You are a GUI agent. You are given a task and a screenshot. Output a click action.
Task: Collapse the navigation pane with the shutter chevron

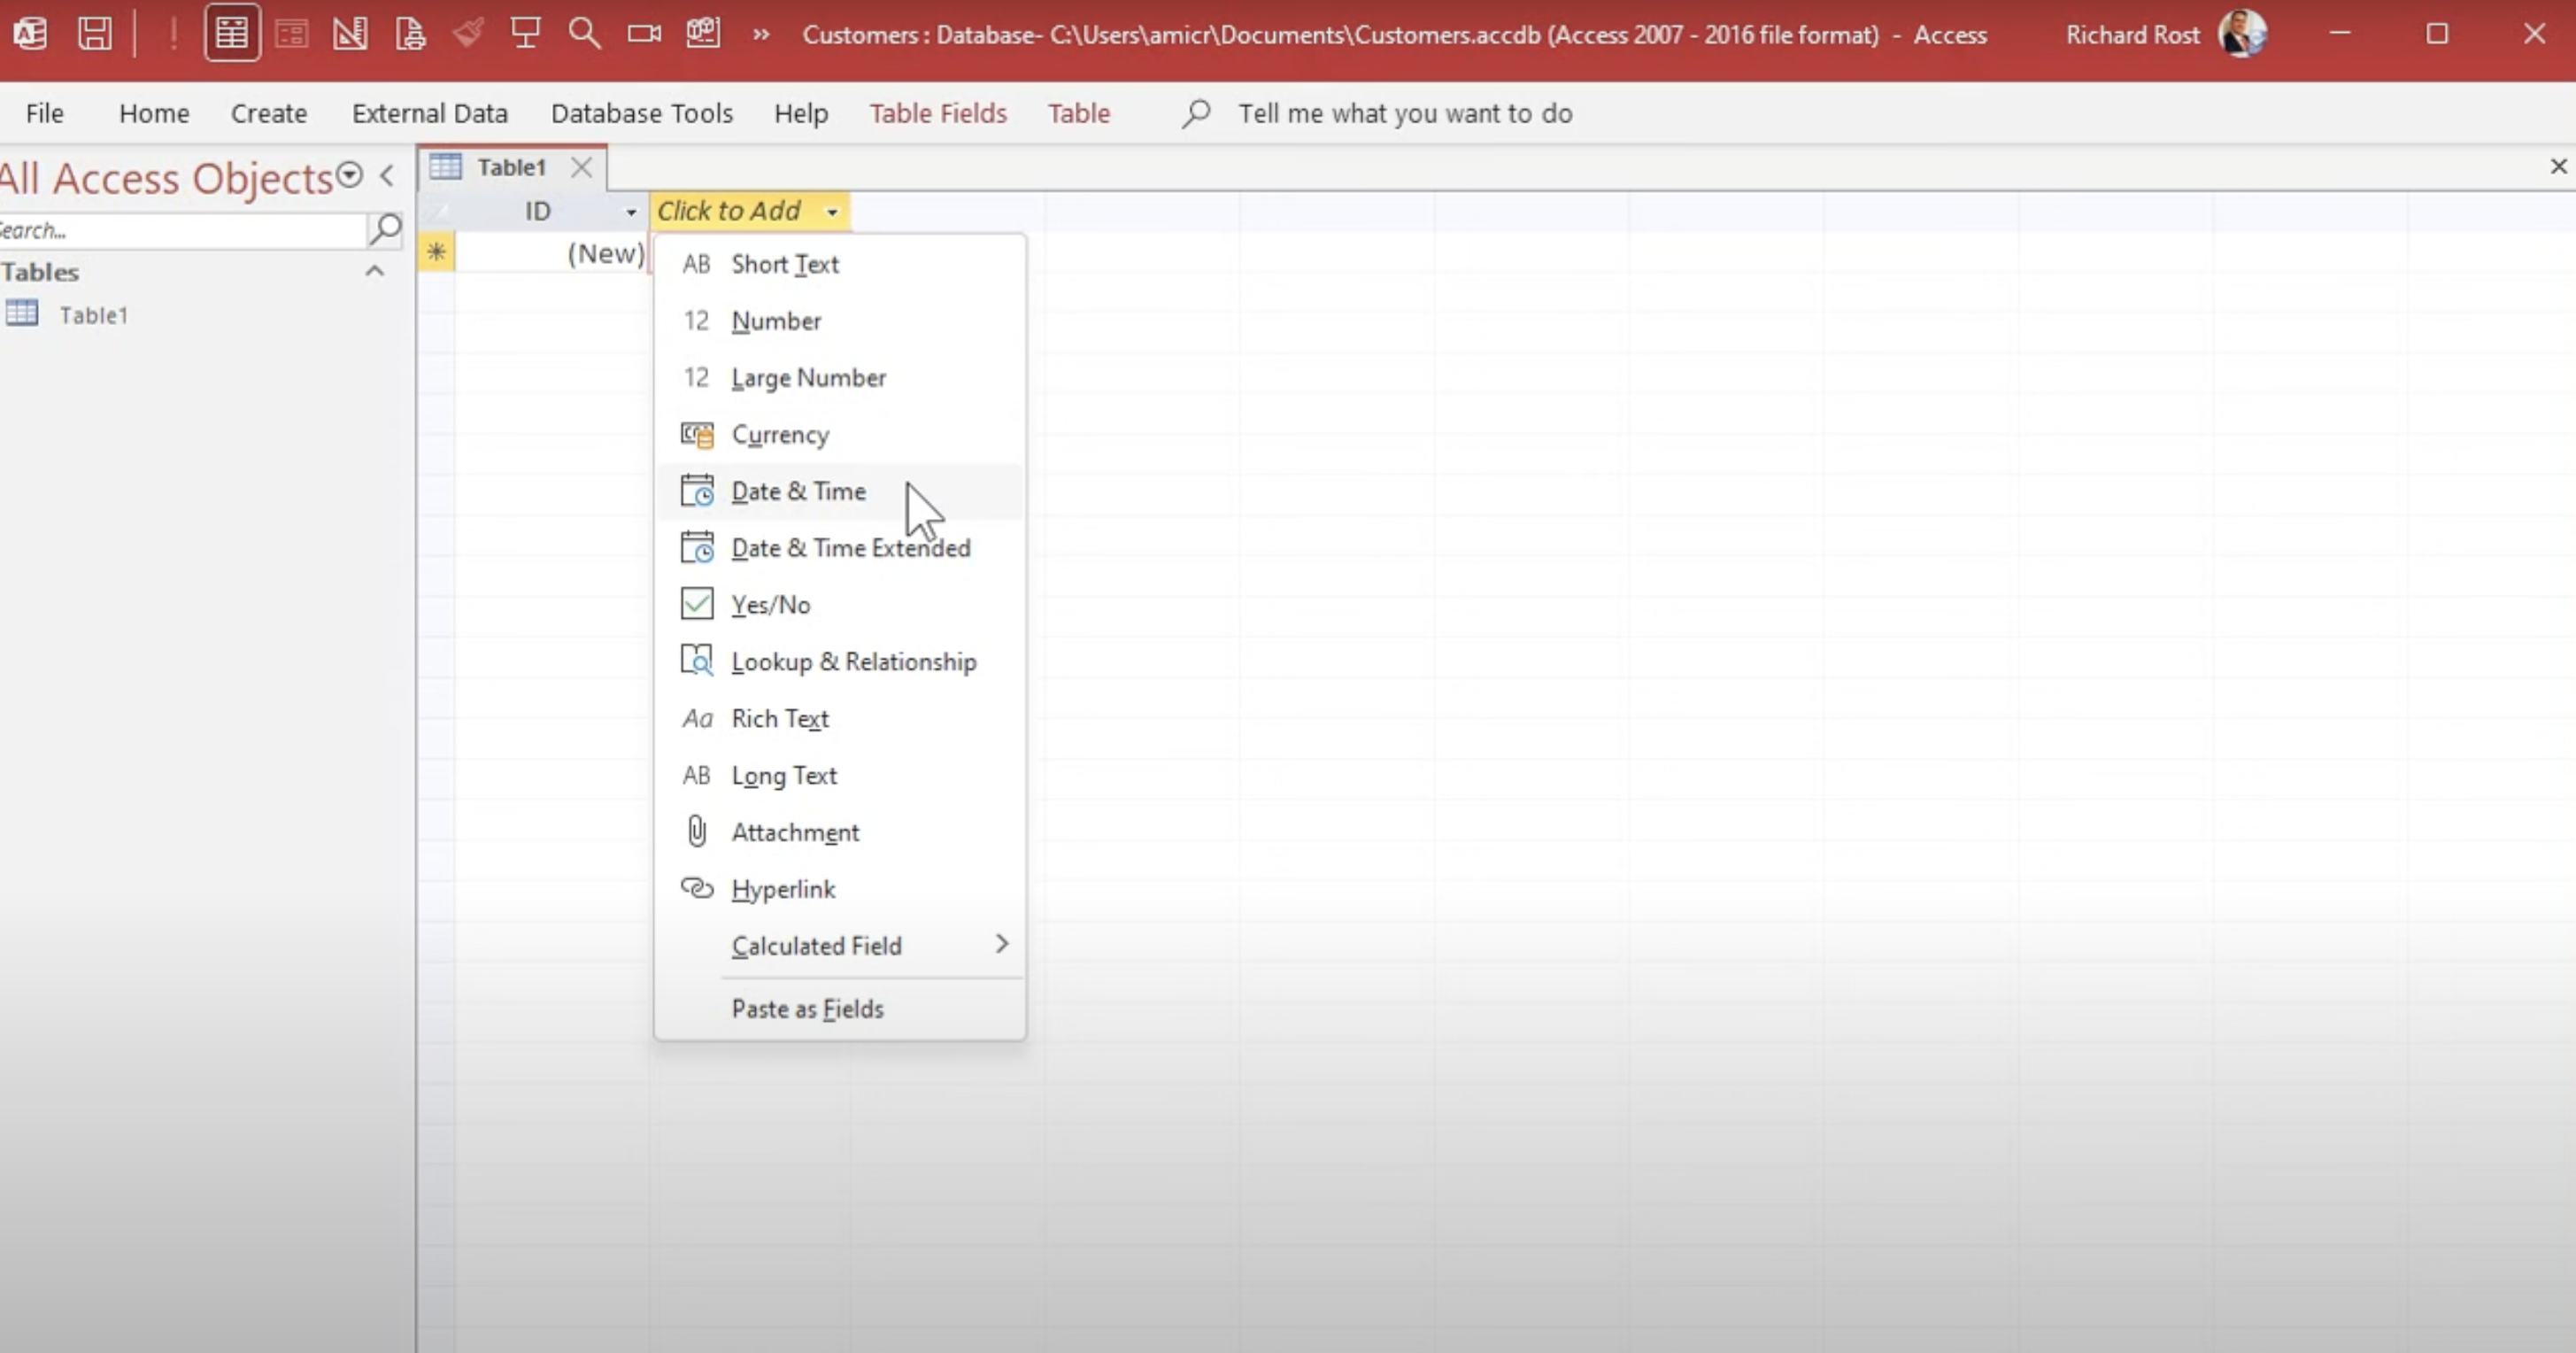[x=387, y=176]
